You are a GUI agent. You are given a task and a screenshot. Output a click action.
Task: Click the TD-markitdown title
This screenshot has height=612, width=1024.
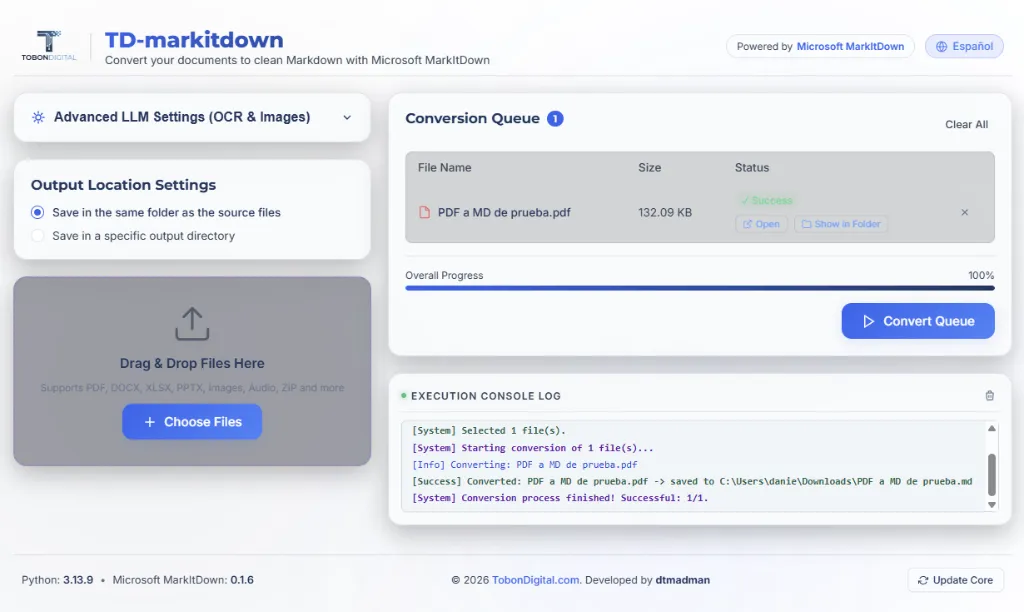(x=194, y=40)
